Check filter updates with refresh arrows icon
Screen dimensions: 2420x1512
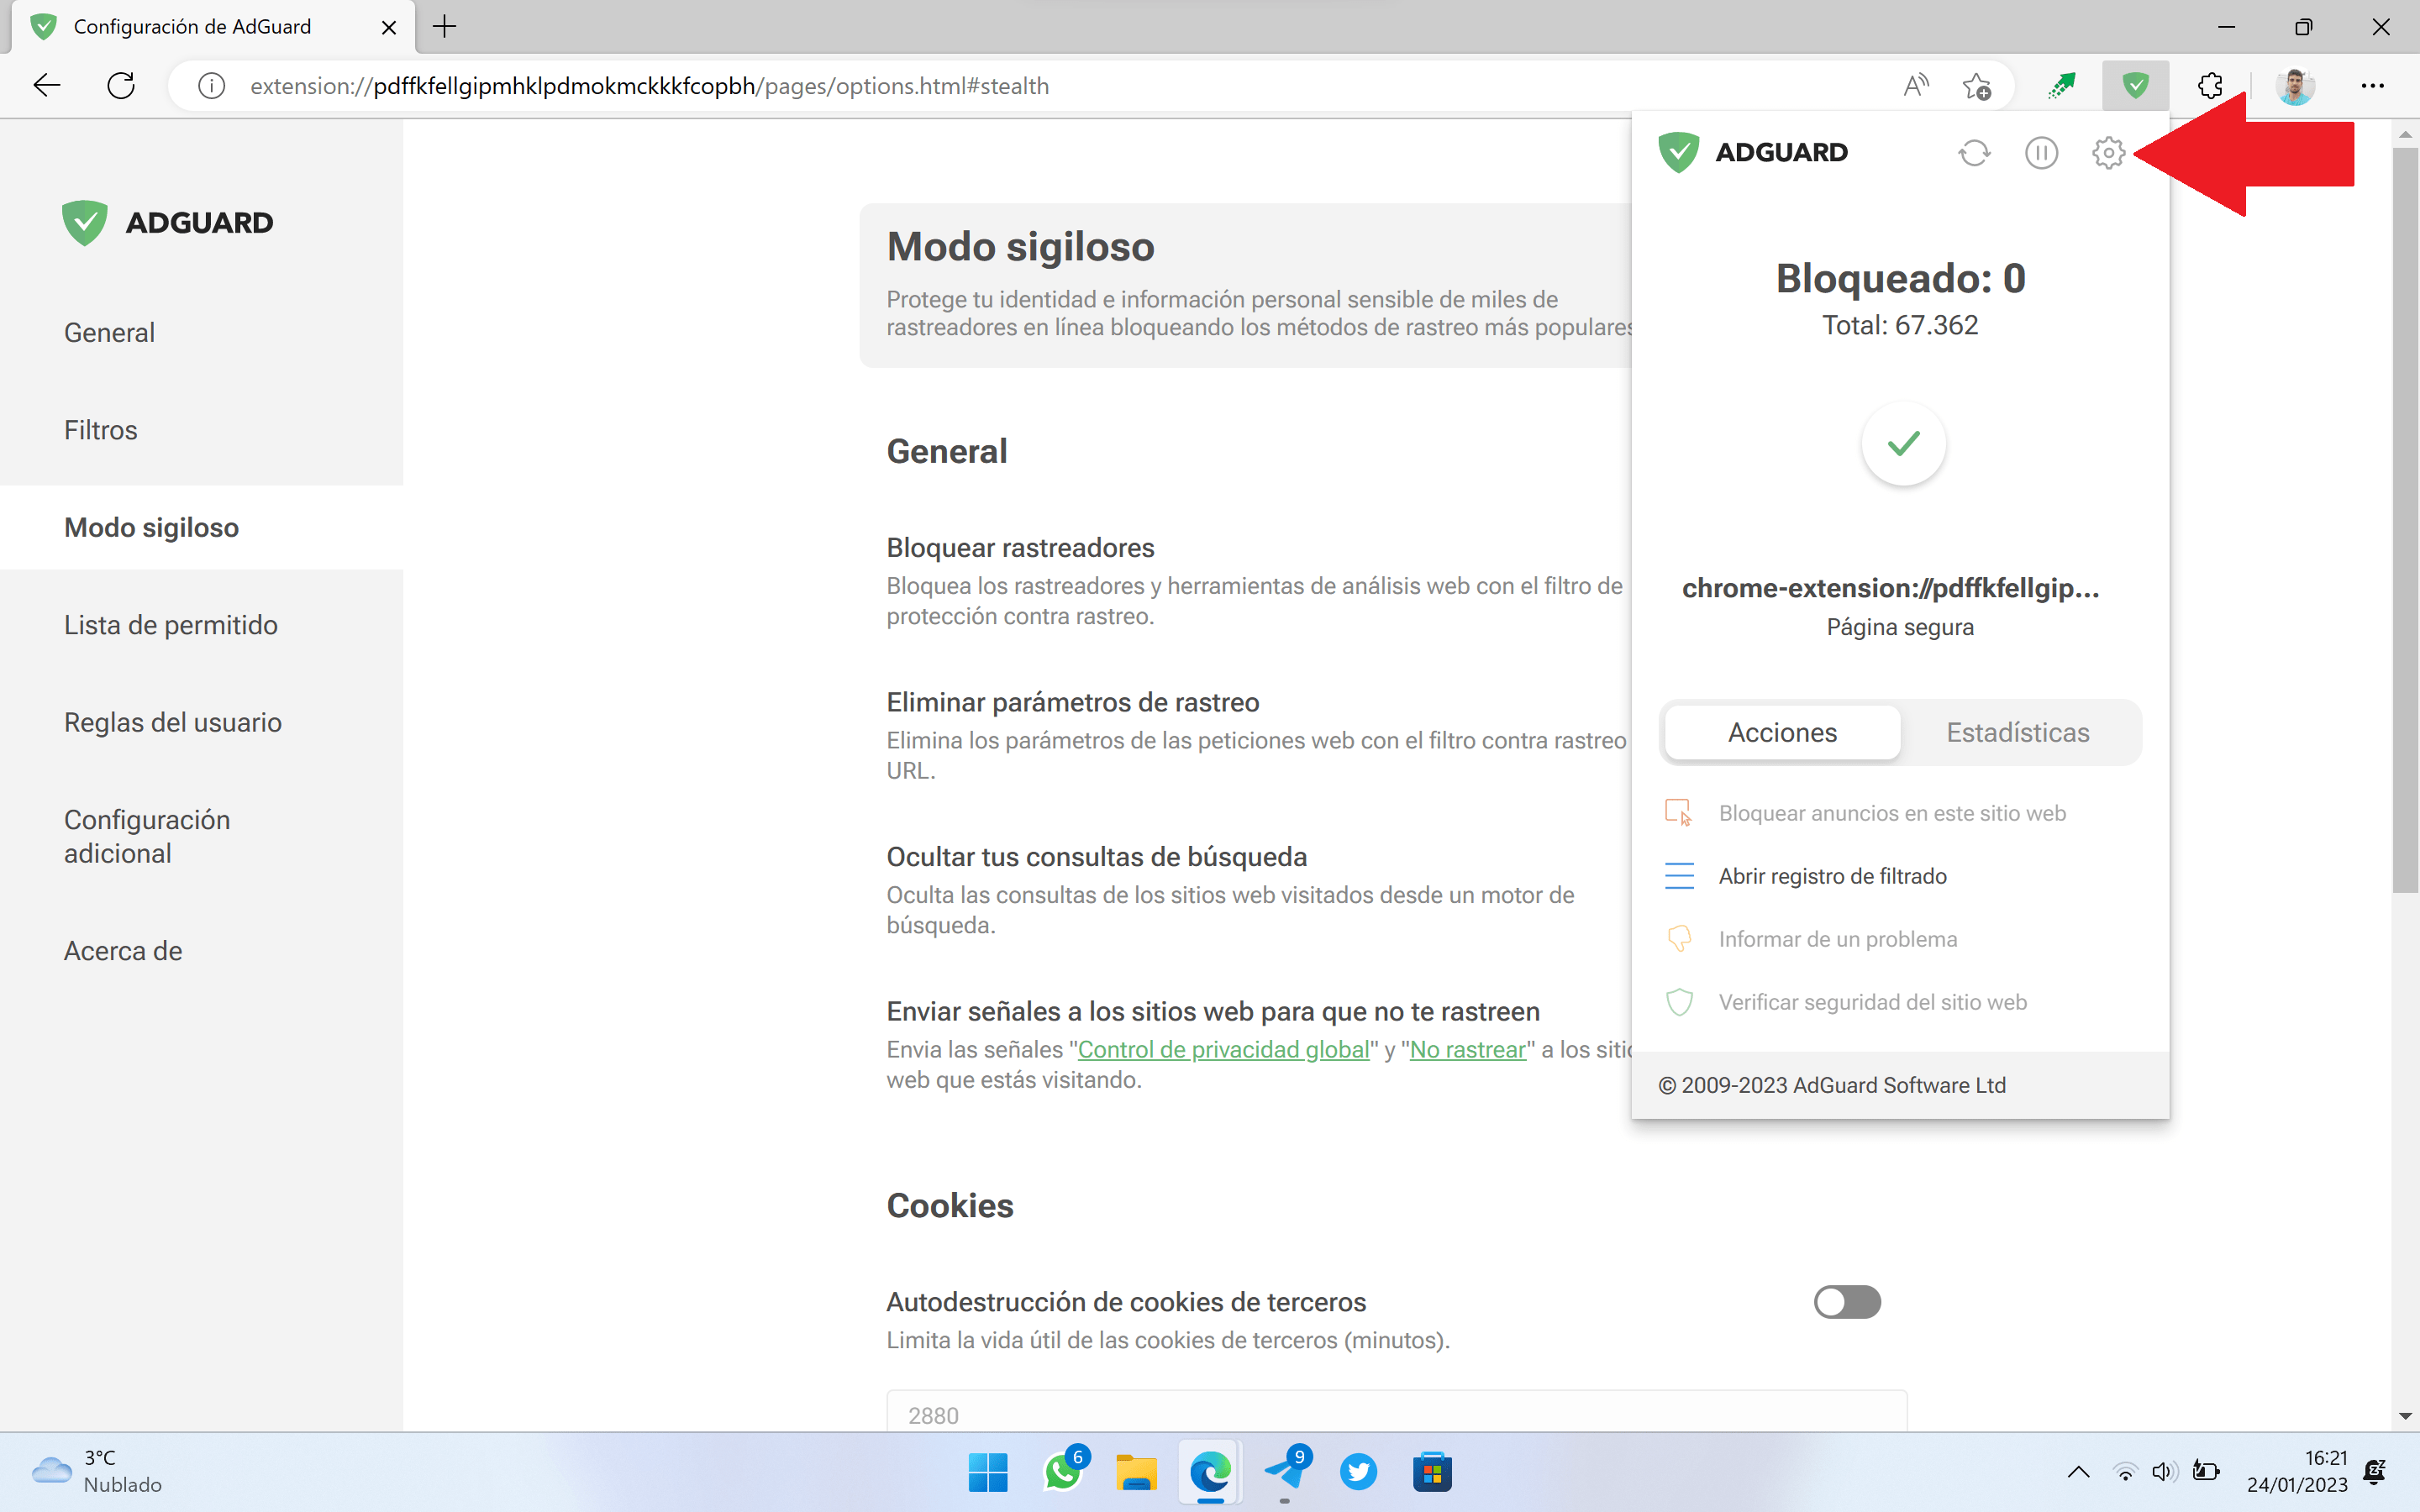(x=1974, y=153)
